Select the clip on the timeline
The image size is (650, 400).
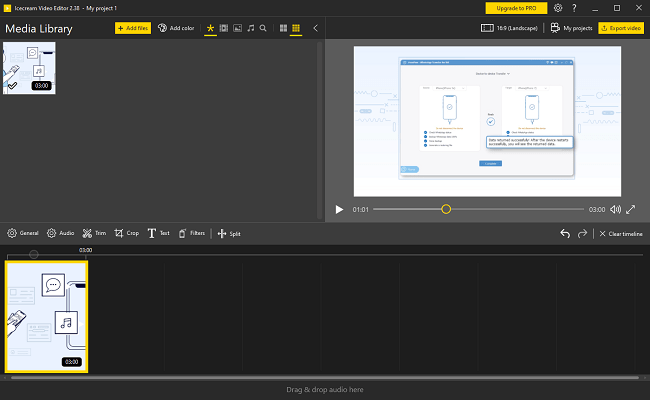click(46, 317)
